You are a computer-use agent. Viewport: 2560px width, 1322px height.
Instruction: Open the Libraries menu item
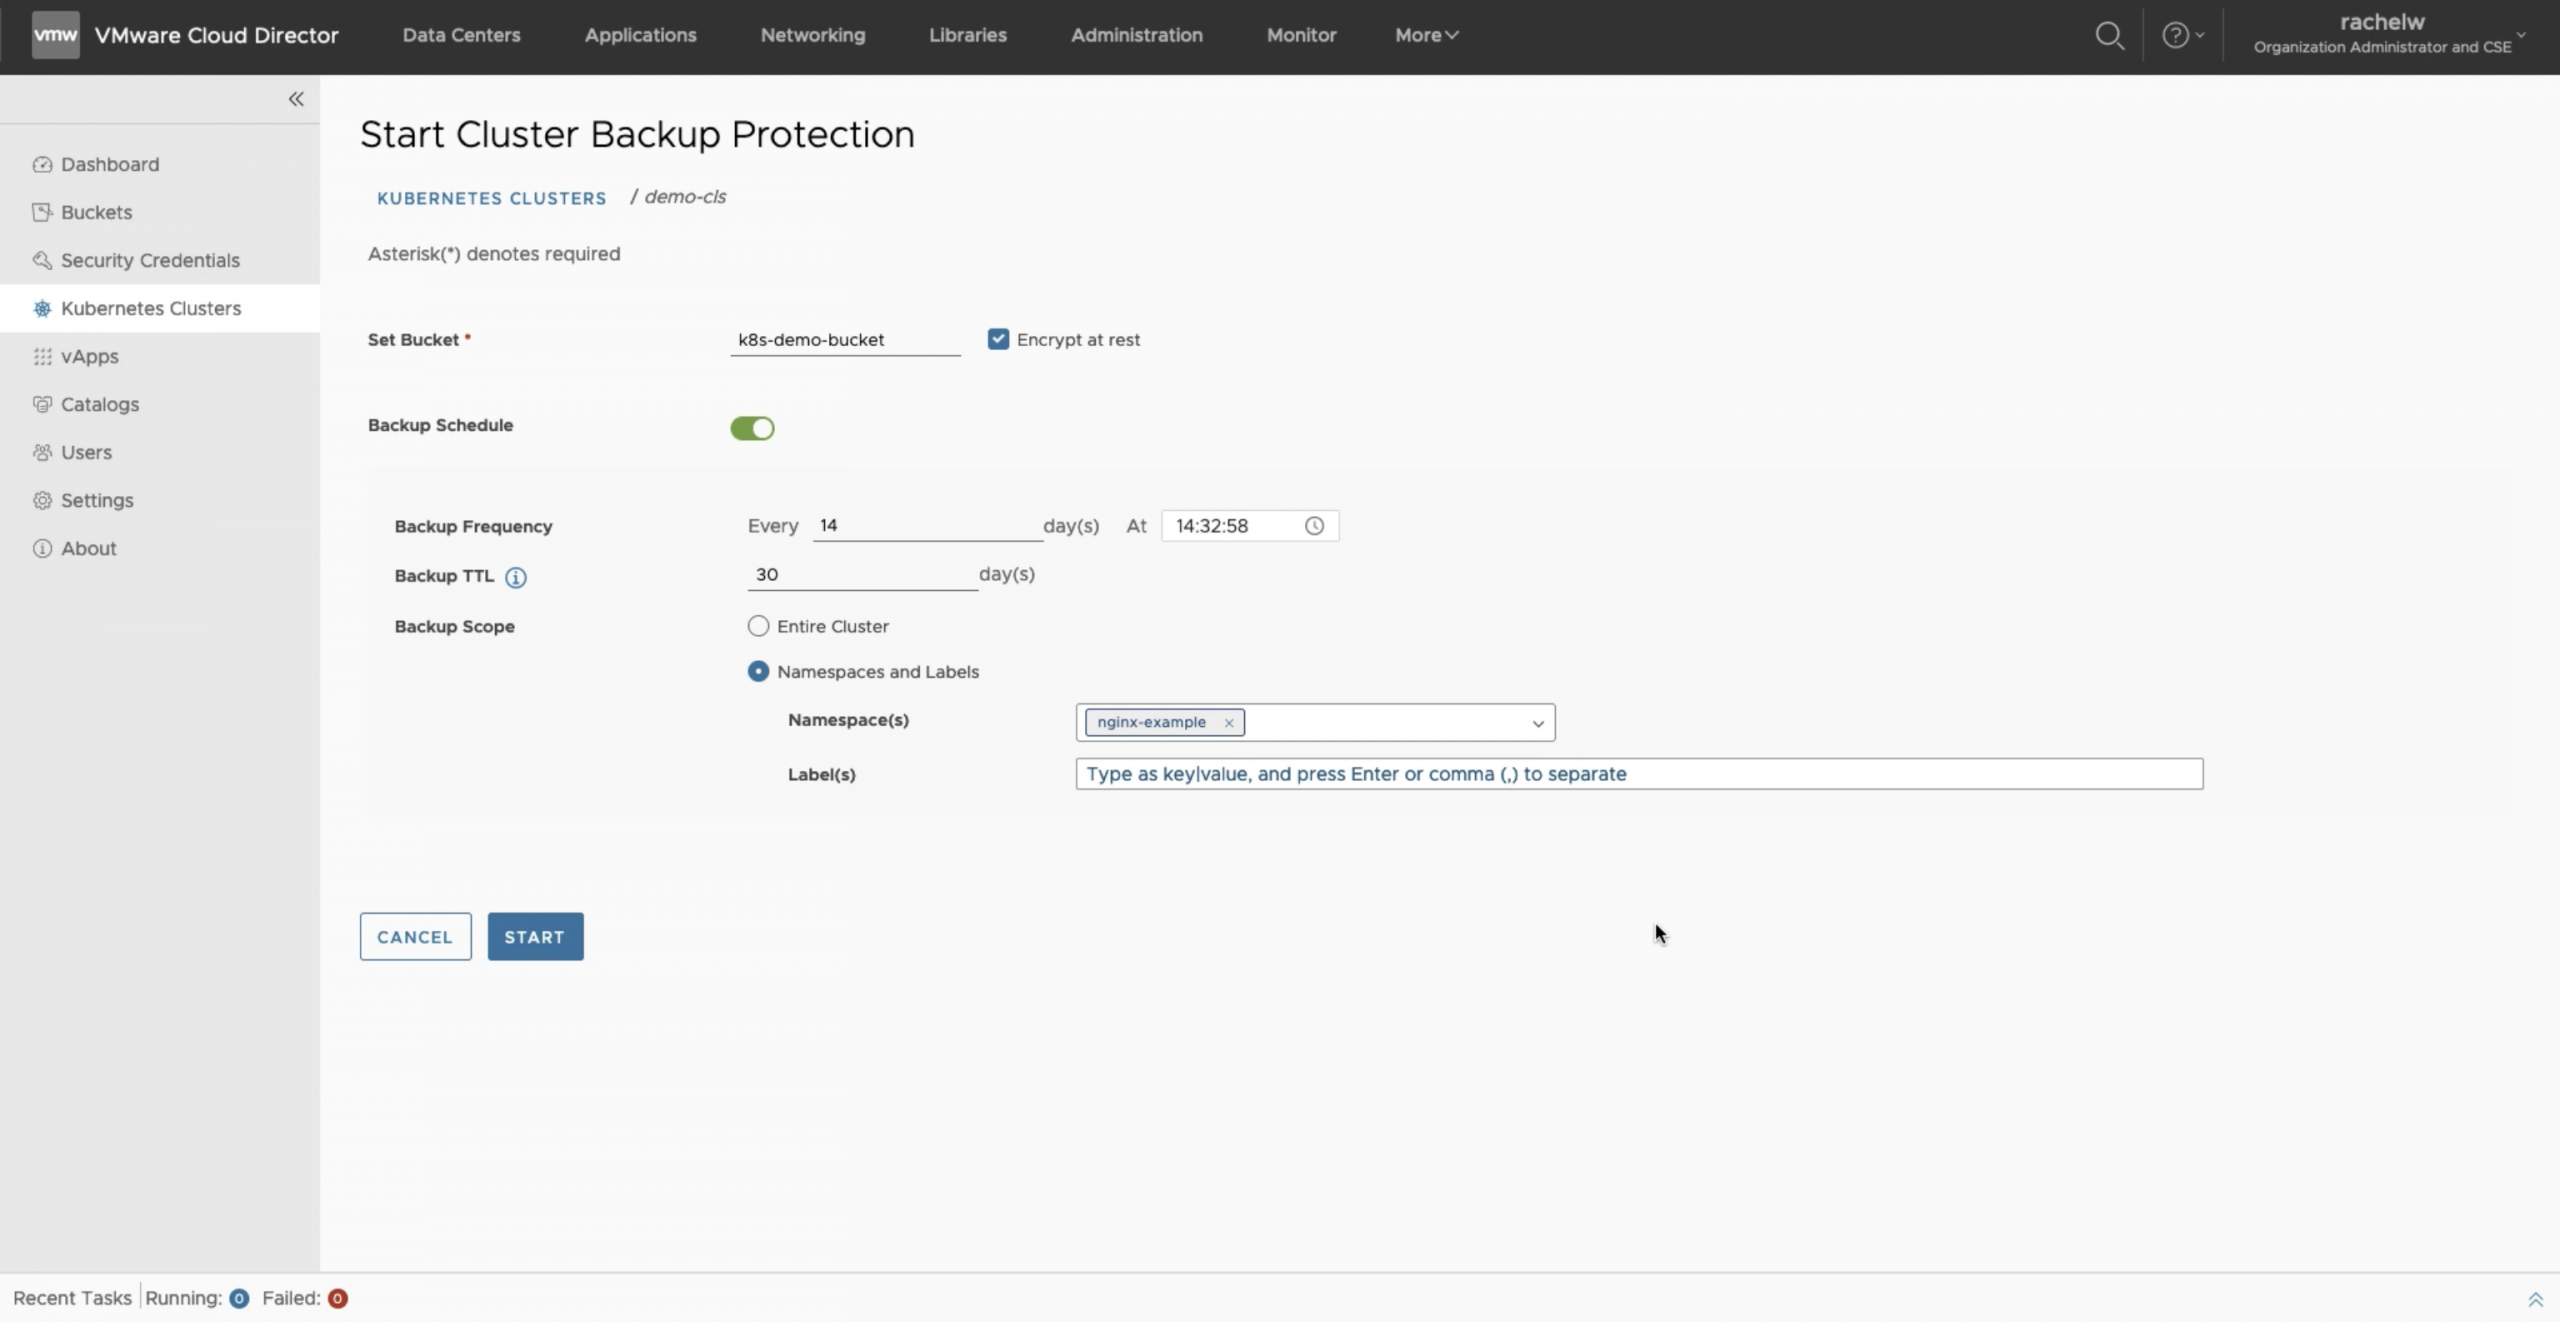pos(967,35)
